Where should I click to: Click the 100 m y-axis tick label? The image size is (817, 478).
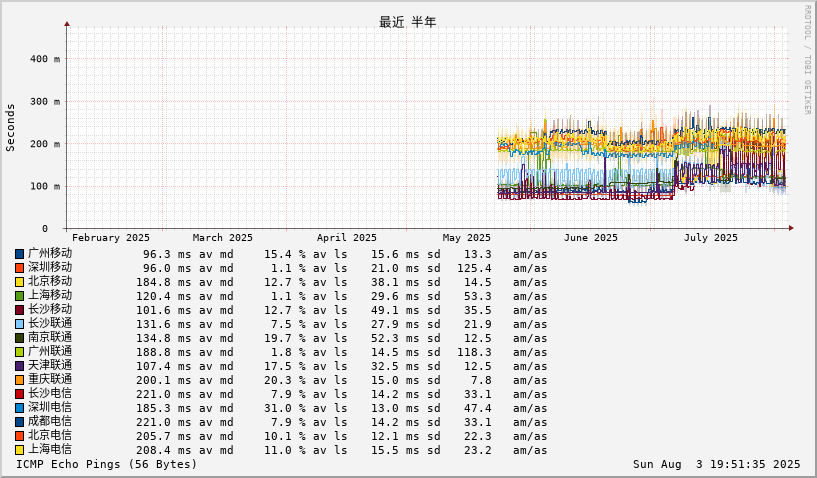[x=45, y=187]
